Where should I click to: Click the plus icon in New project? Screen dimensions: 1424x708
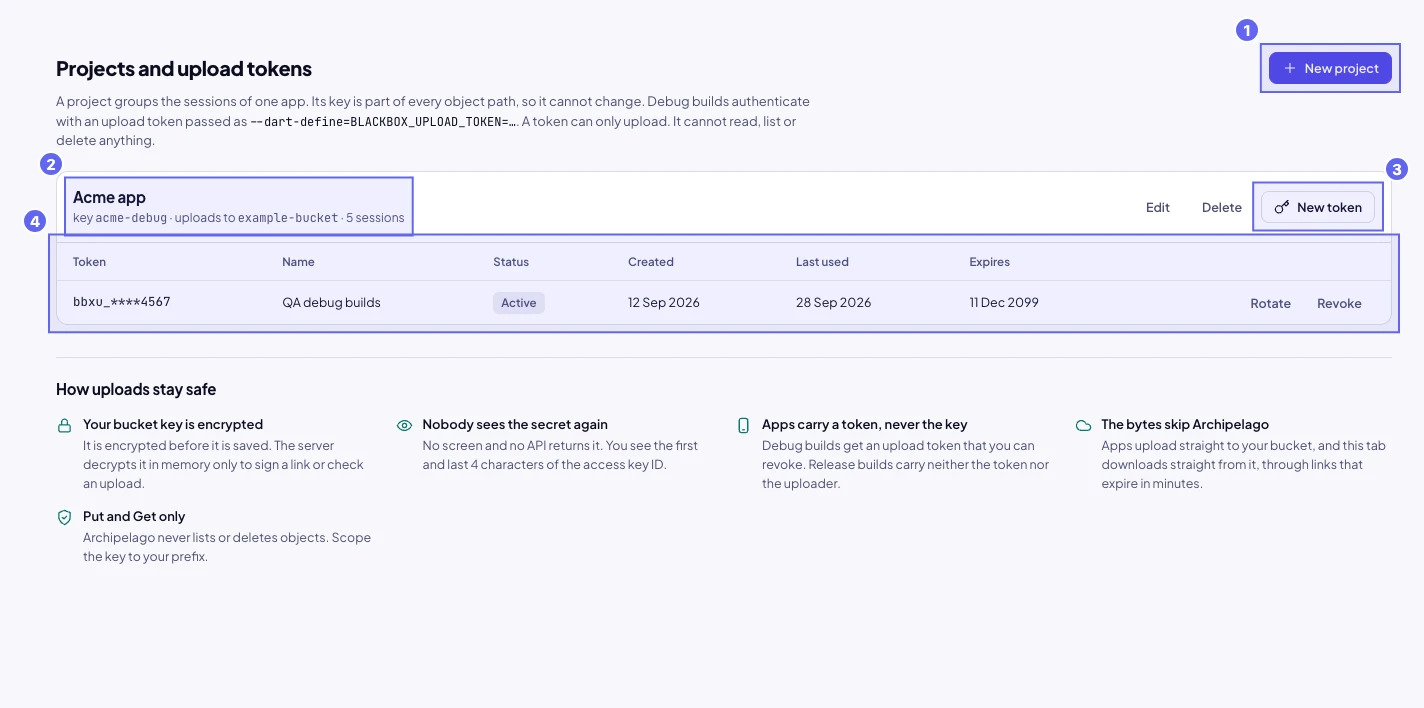tap(1290, 68)
